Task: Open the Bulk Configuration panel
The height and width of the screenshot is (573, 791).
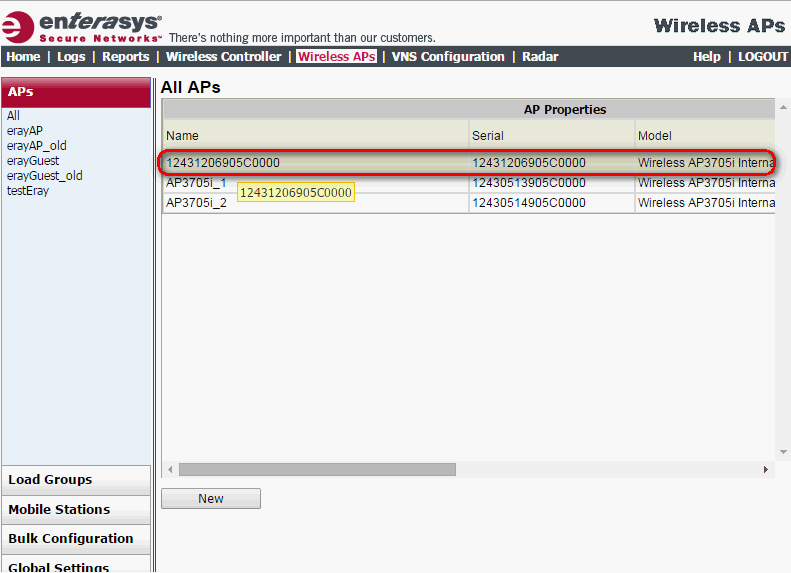Action: [x=76, y=539]
